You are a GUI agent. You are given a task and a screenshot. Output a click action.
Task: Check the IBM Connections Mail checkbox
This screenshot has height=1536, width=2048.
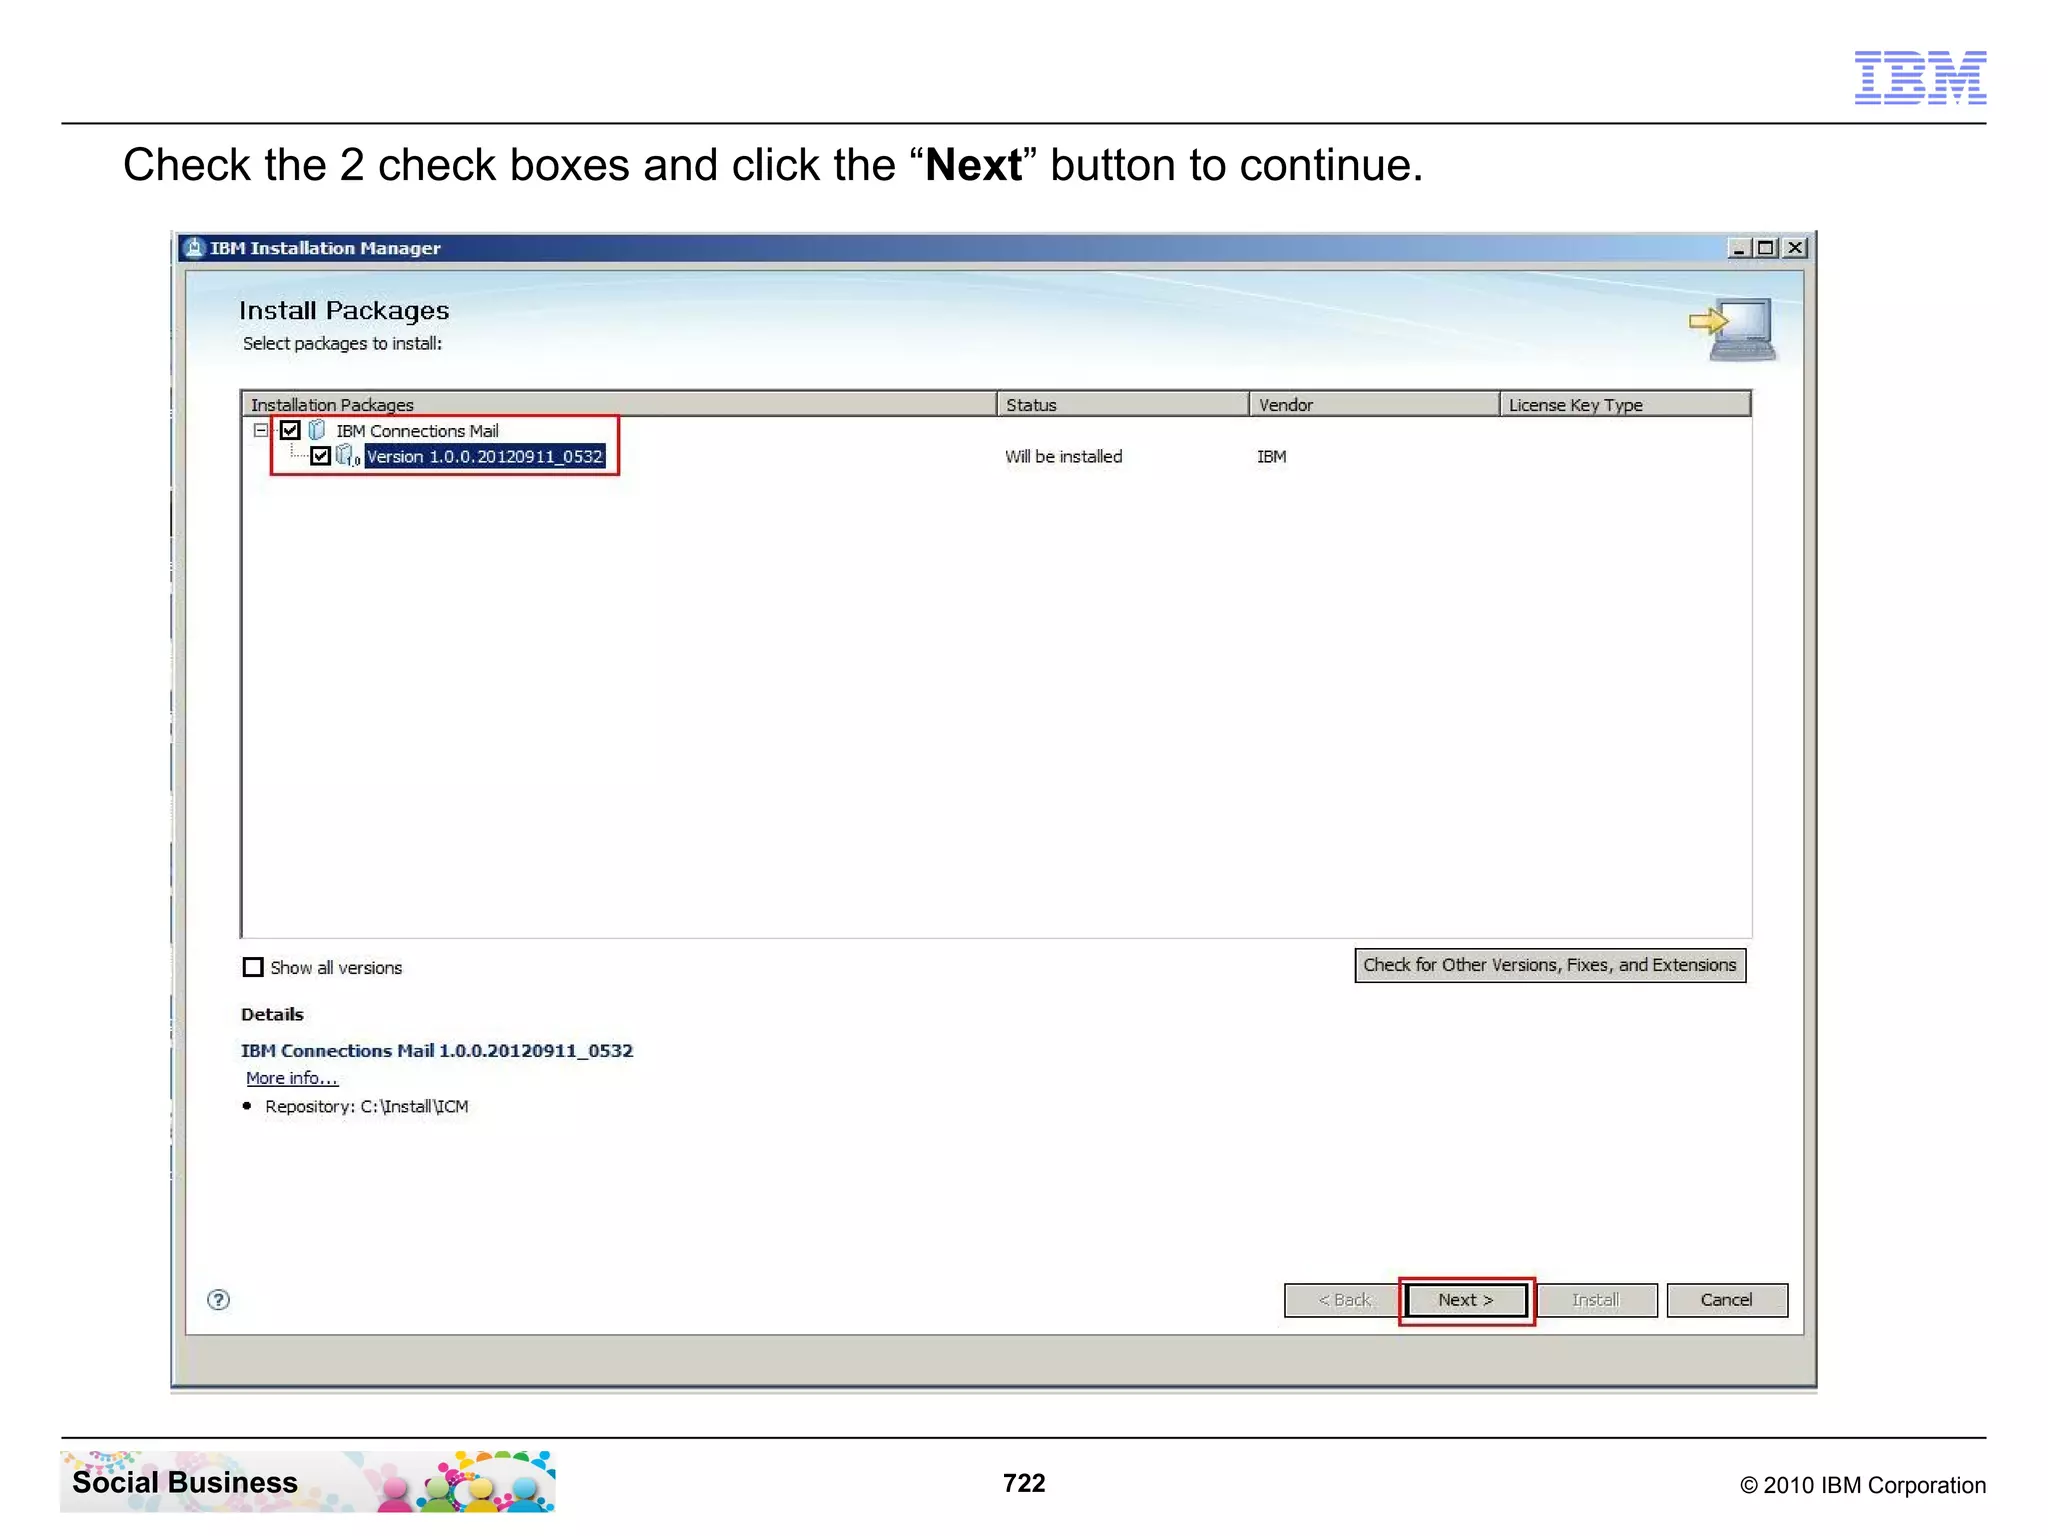pos(290,430)
